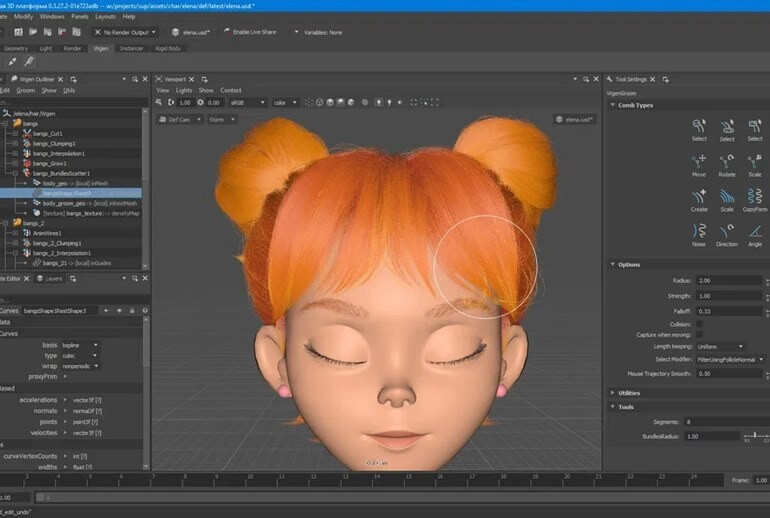Click the bangs_Cut1 scissors node icon
The width and height of the screenshot is (770, 518).
coord(29,133)
